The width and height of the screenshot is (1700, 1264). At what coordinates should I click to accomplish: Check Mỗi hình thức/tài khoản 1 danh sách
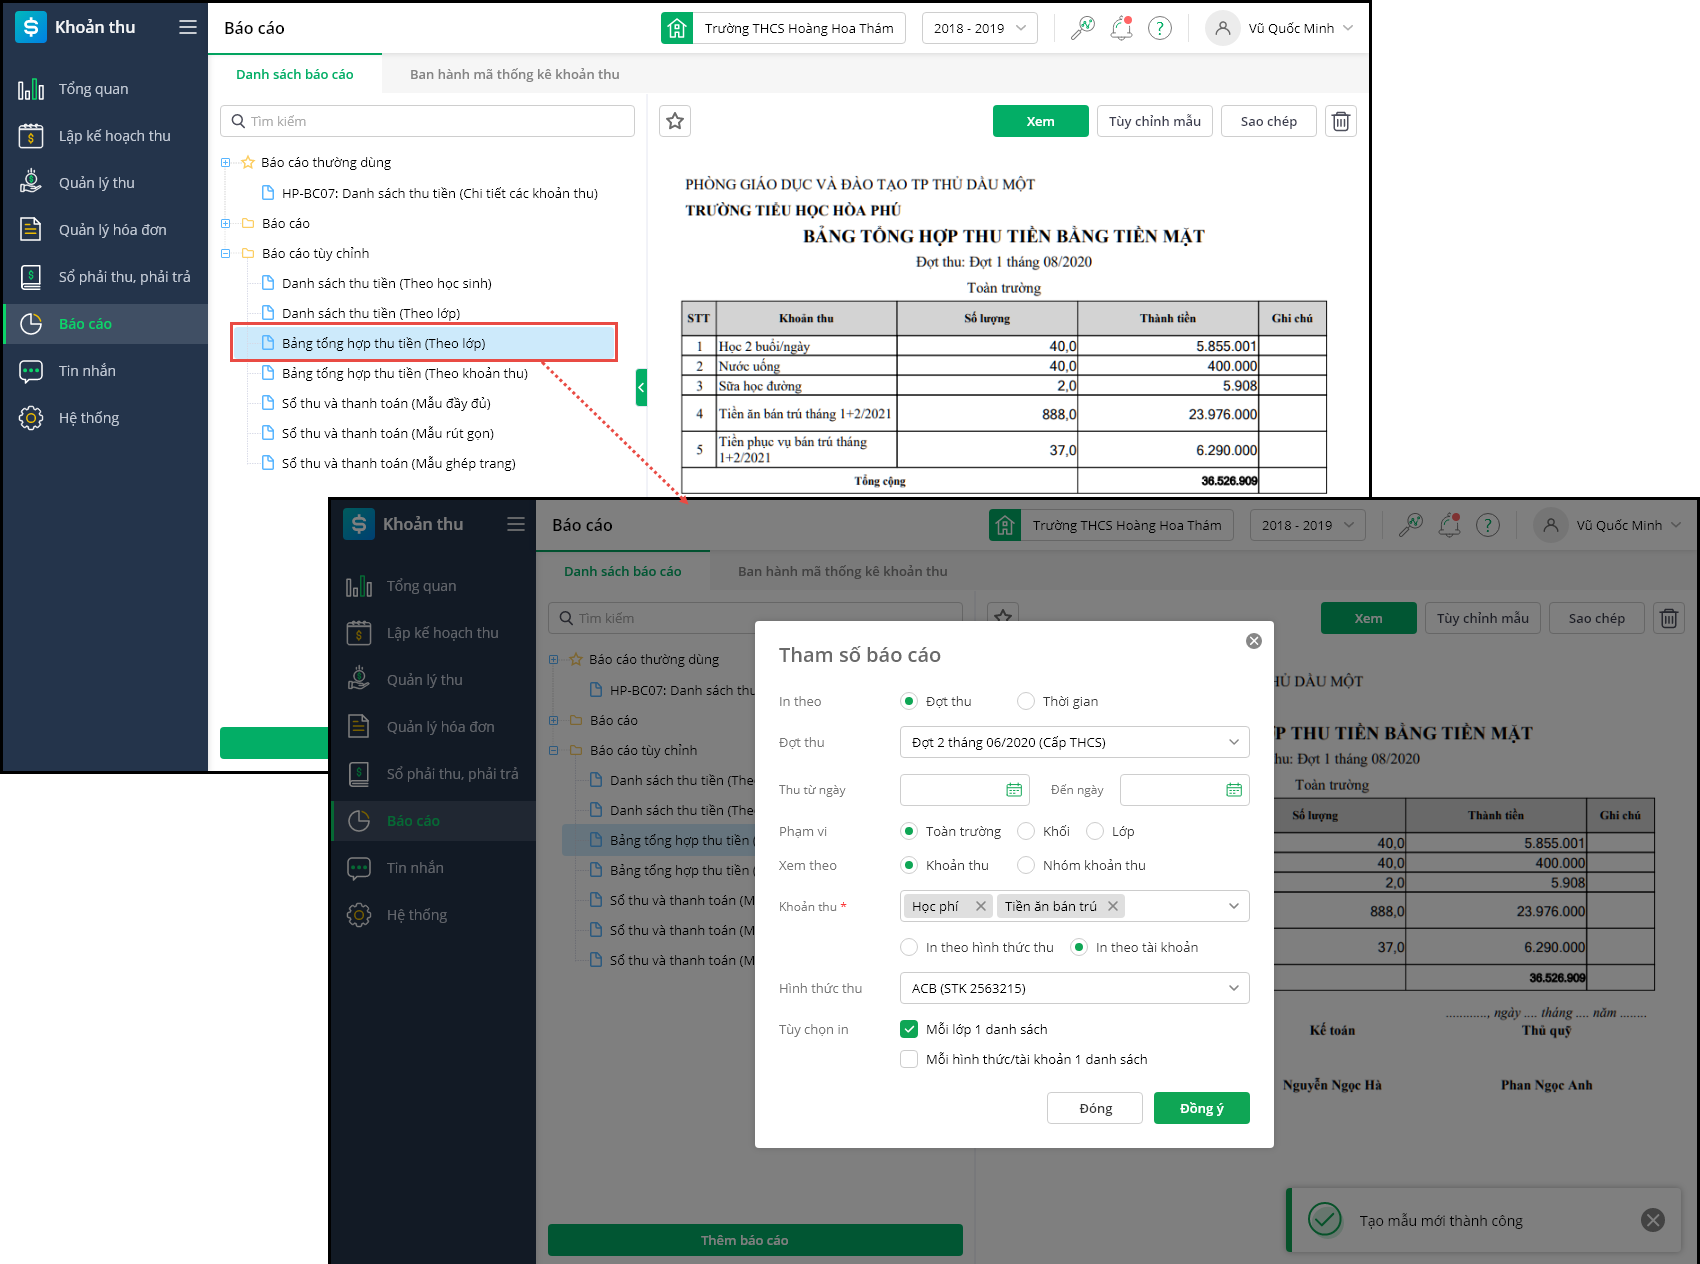909,1059
